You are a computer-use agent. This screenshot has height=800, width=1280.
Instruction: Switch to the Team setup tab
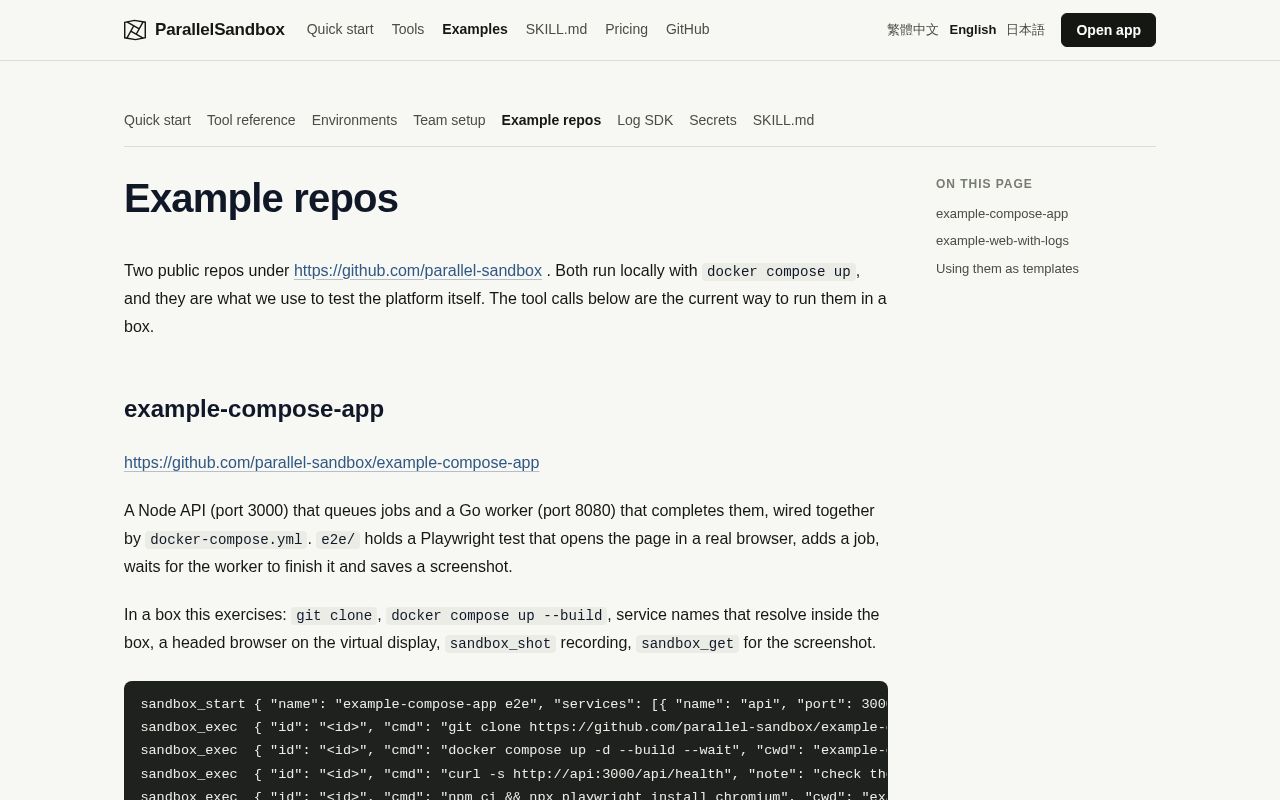click(x=449, y=120)
